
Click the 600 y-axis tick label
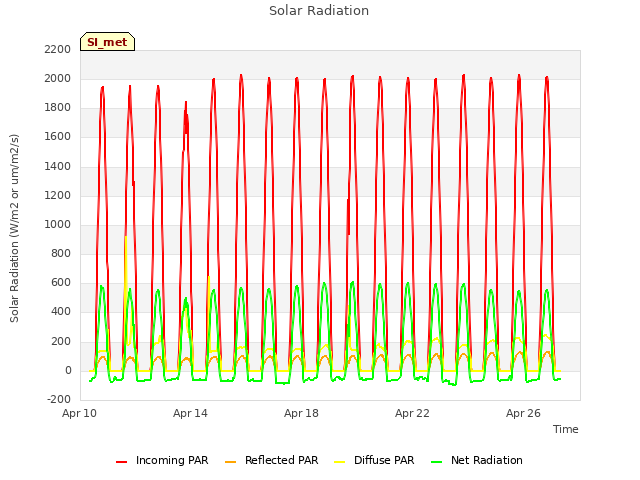(x=61, y=283)
